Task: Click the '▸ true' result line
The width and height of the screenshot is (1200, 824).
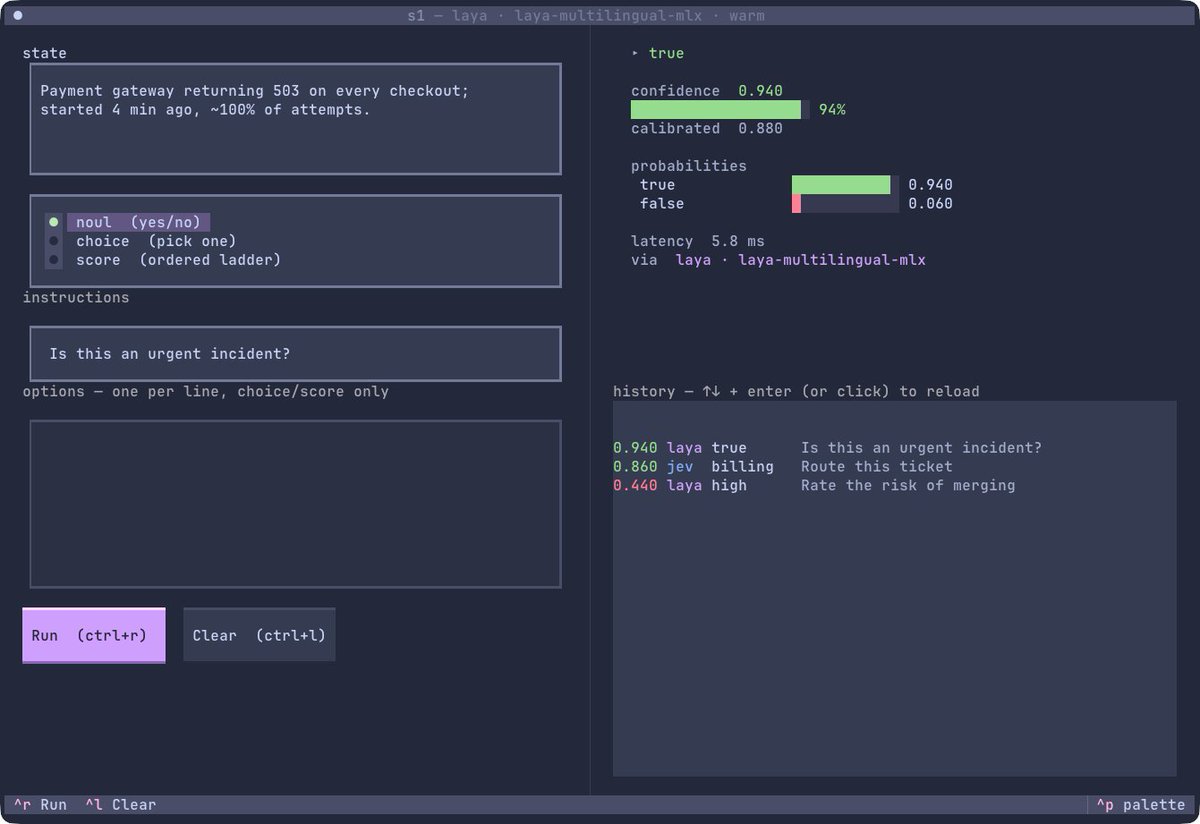Action: click(x=658, y=53)
